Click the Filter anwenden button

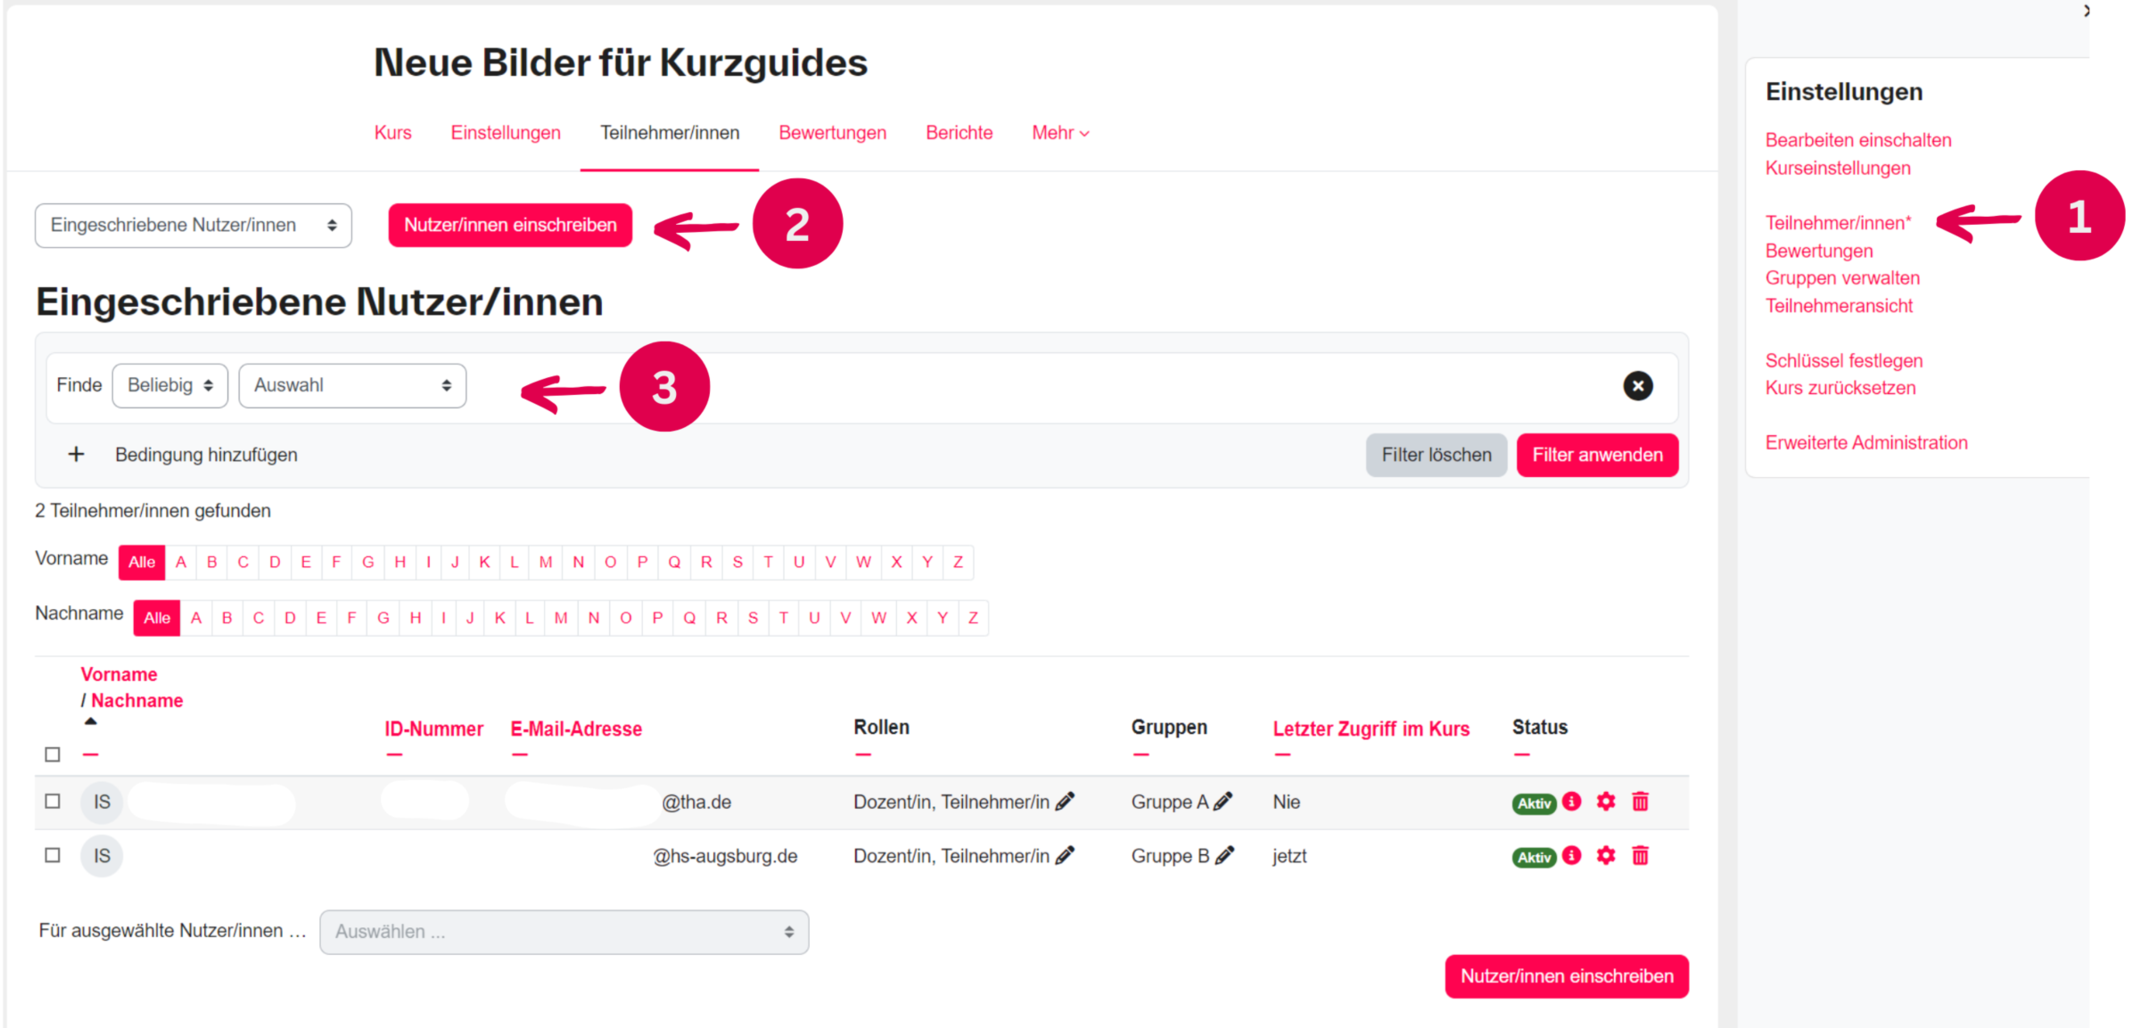pos(1597,455)
